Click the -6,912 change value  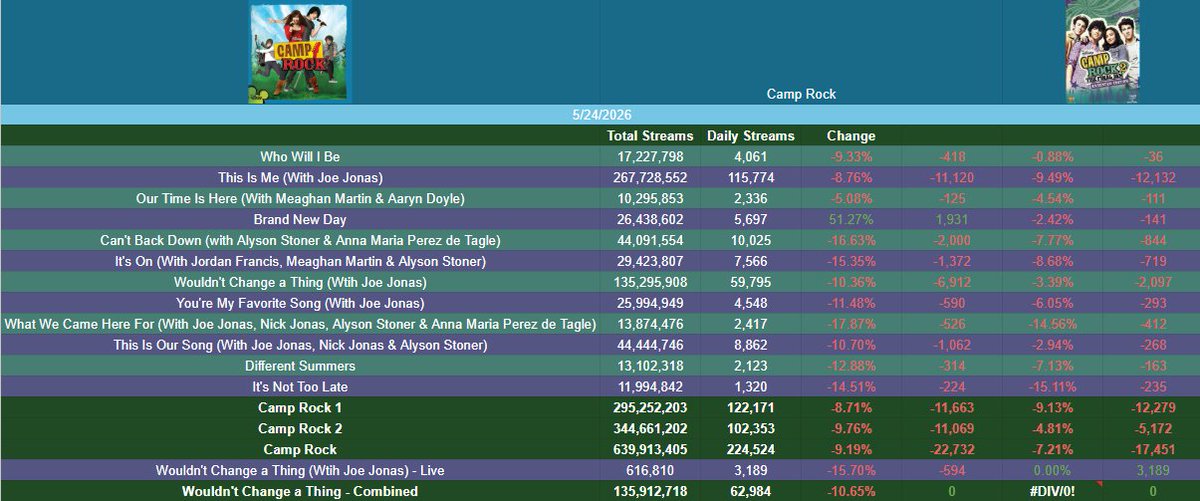951,283
